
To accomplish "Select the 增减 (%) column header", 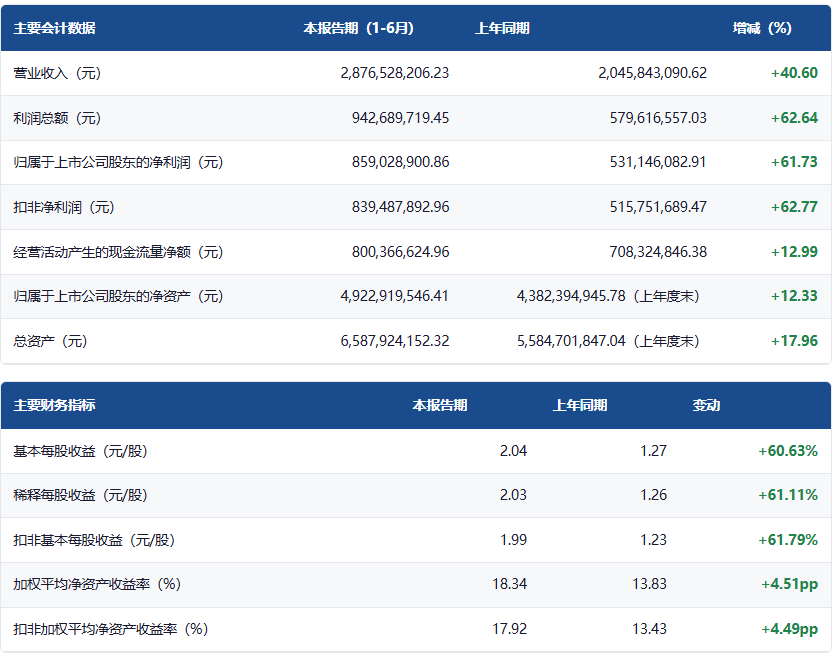I will tap(762, 28).
